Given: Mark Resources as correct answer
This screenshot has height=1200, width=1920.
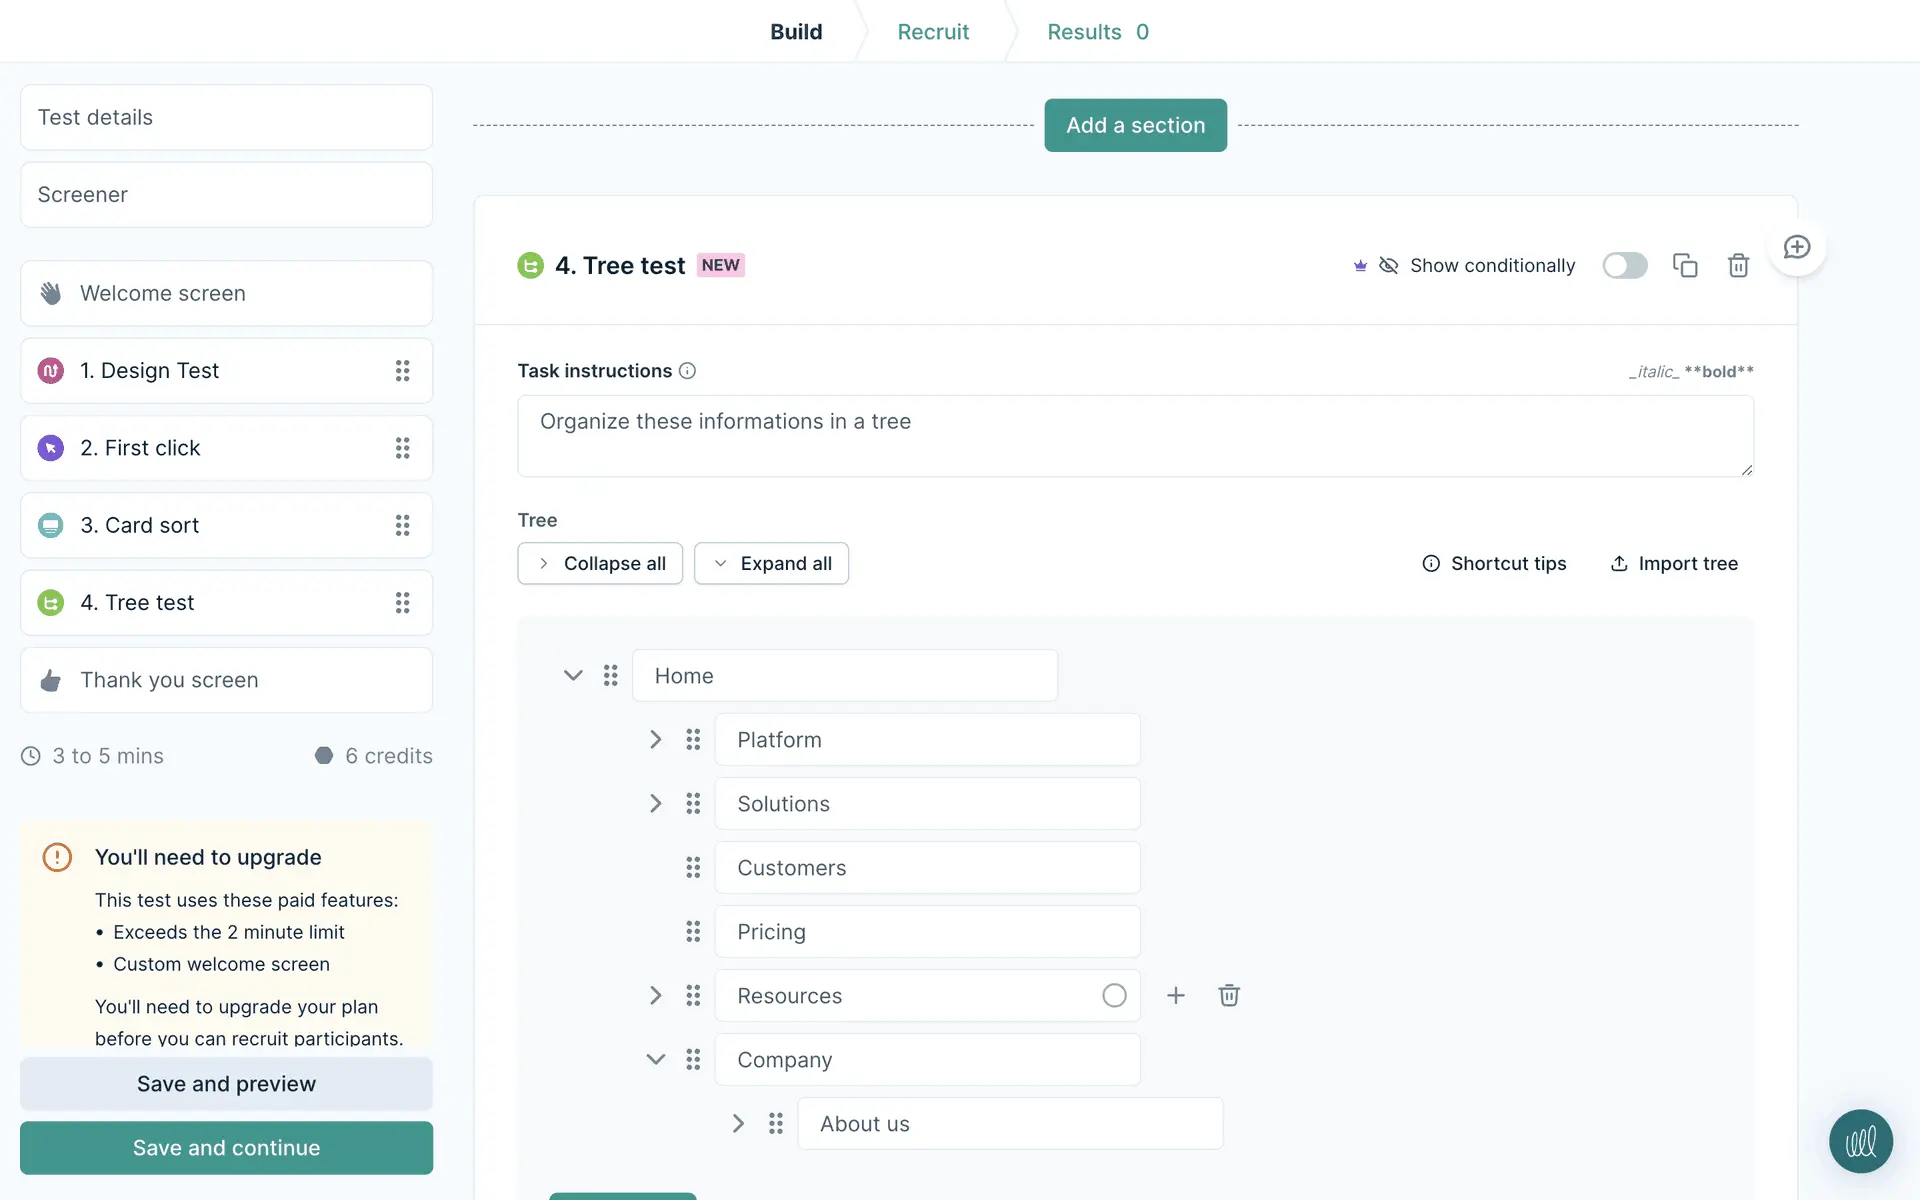Looking at the screenshot, I should click(1114, 995).
